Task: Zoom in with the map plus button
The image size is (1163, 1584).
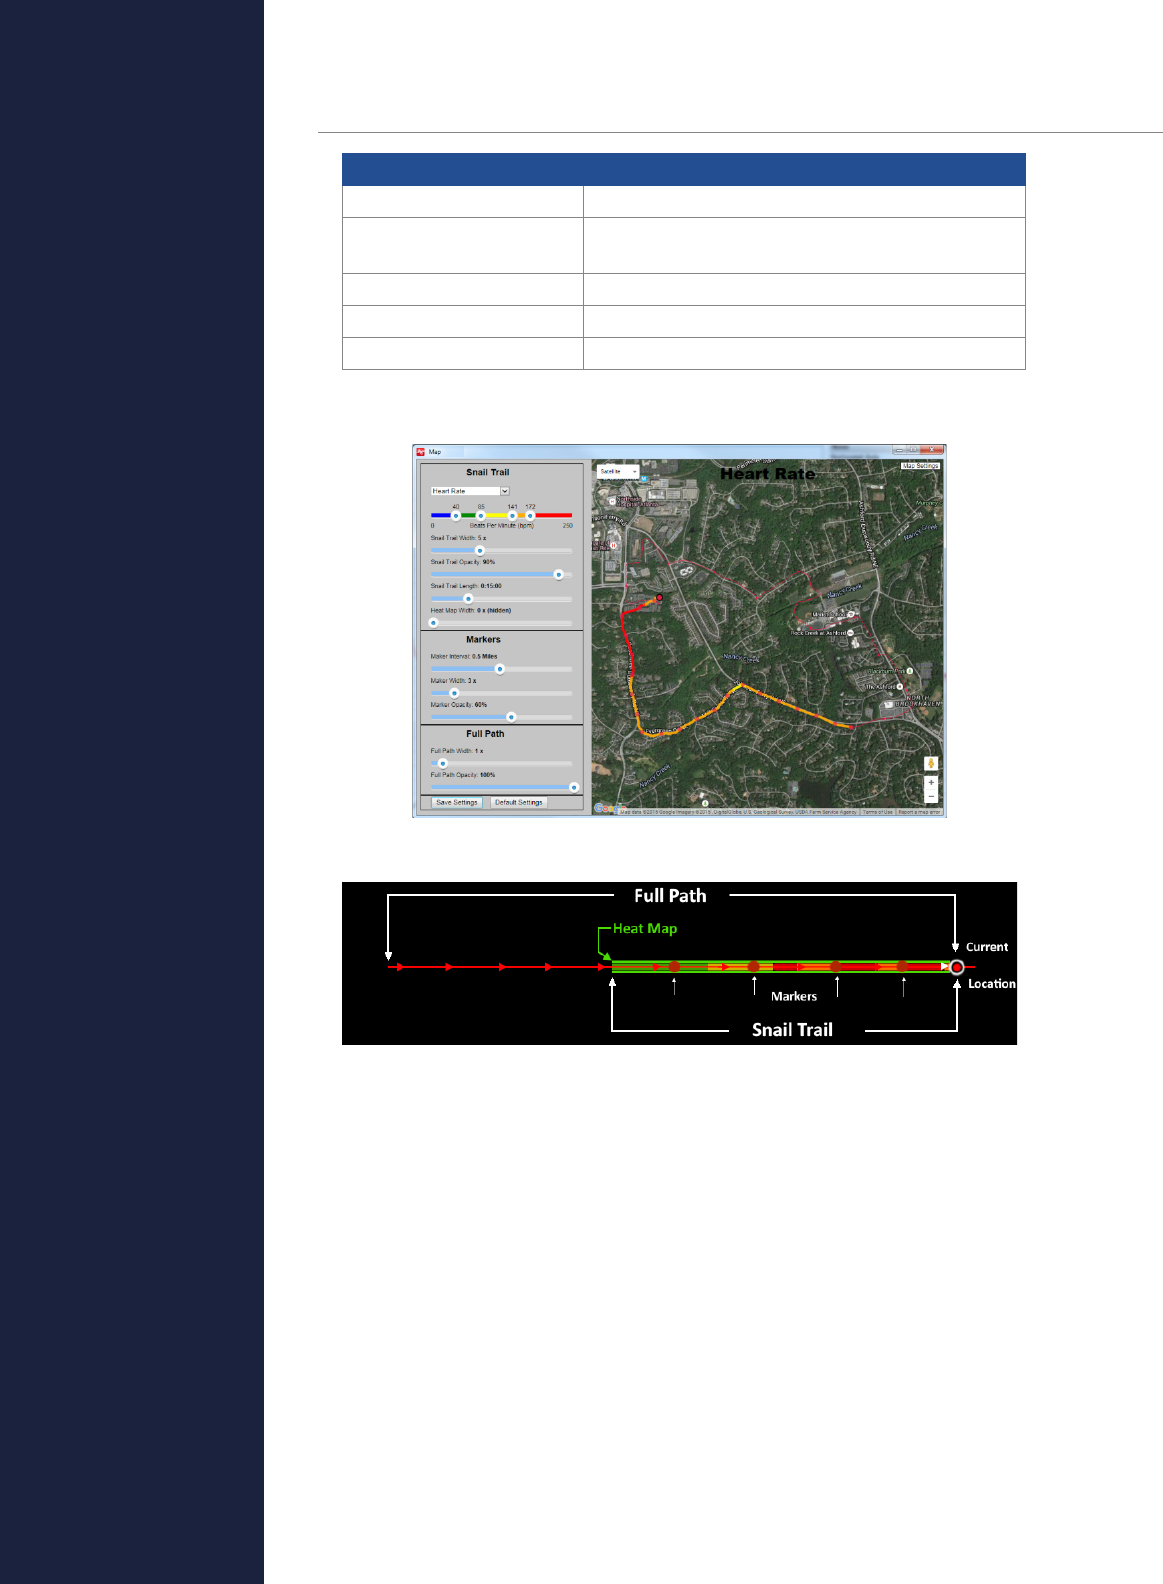Action: [931, 782]
